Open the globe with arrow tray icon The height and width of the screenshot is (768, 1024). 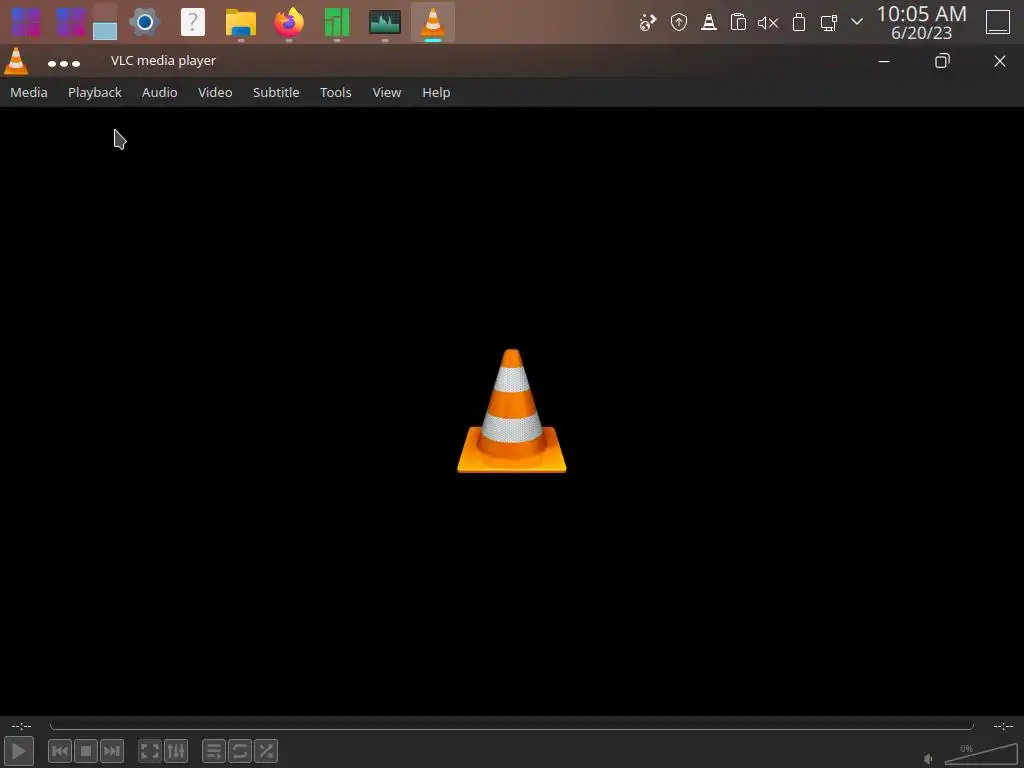click(x=648, y=22)
